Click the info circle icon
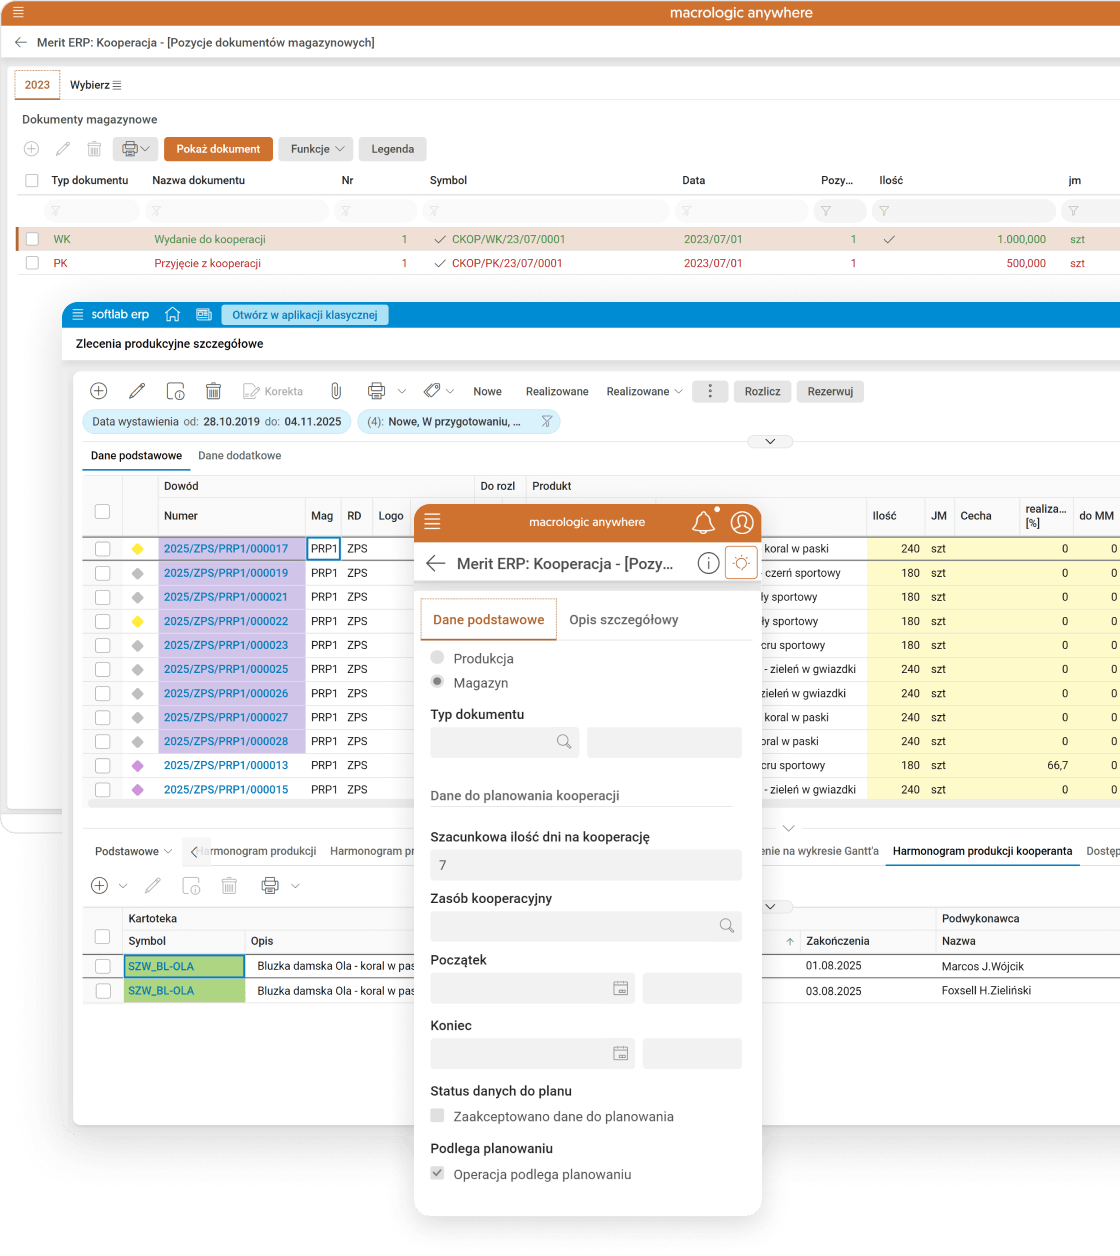 708,563
